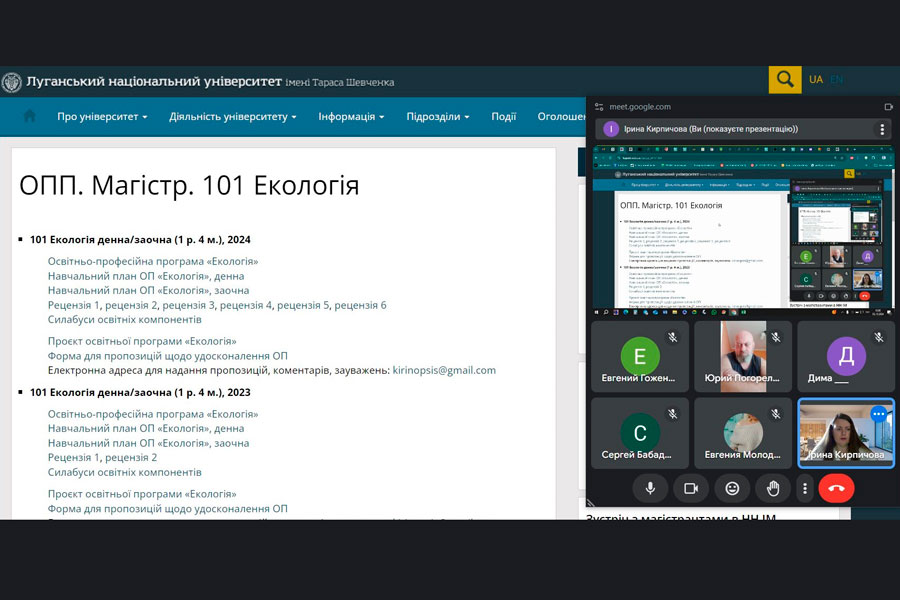Click the muted mic icon on Евгений Гожен tile
Screen dimensions: 900x600
[x=673, y=338]
